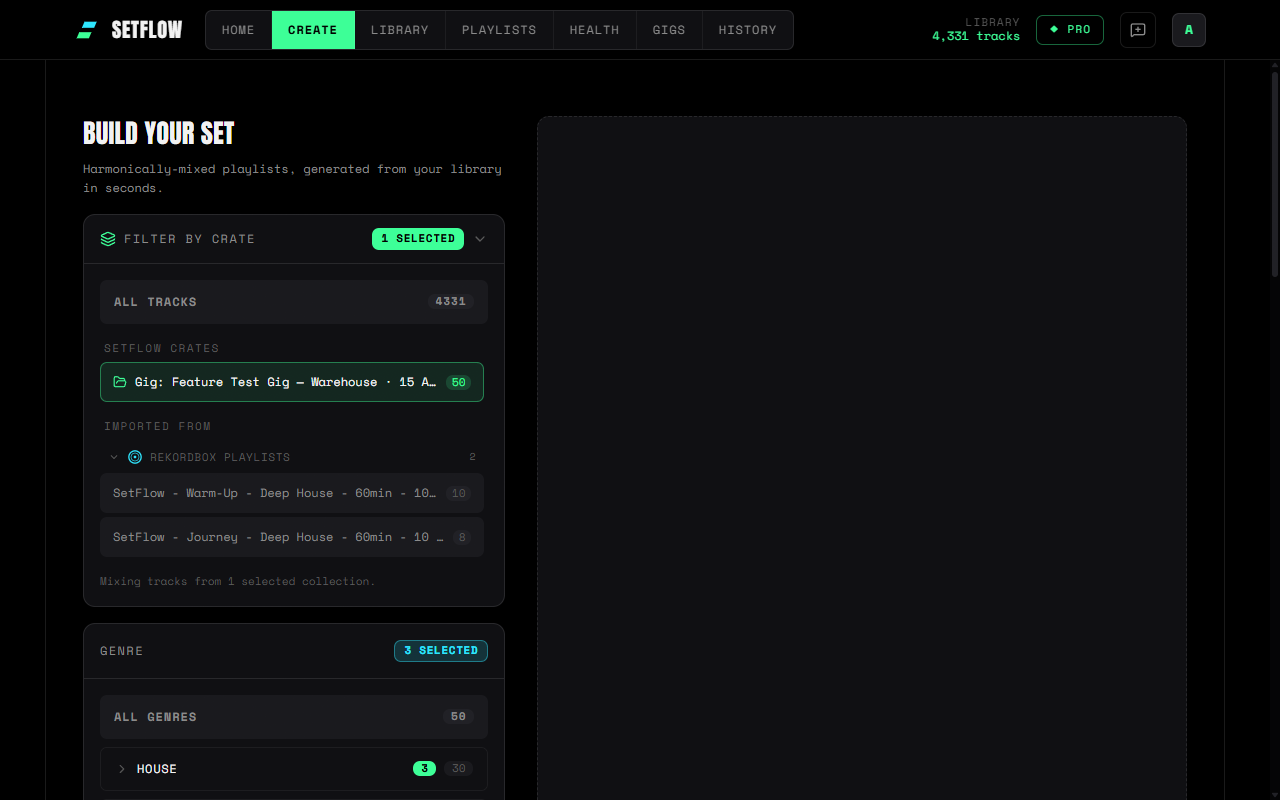
Task: Open the feedback message icon in header
Action: click(1138, 30)
